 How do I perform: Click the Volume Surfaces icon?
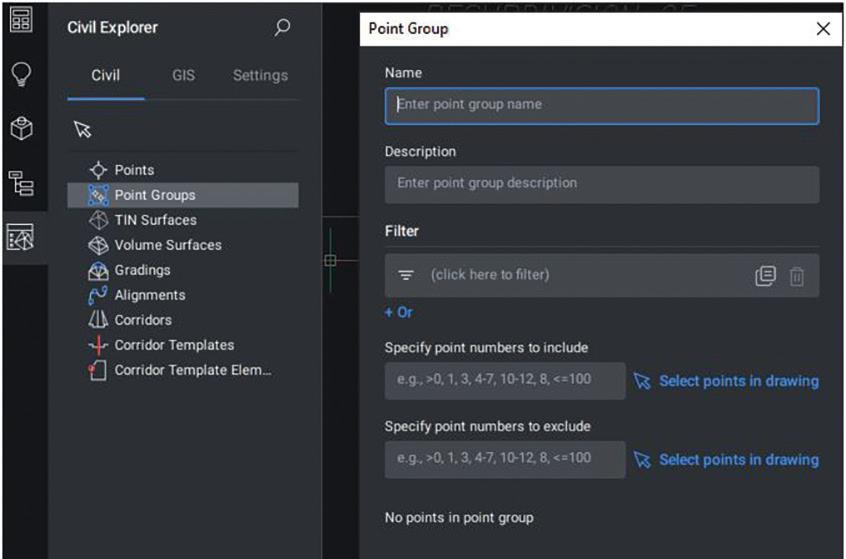pos(98,245)
